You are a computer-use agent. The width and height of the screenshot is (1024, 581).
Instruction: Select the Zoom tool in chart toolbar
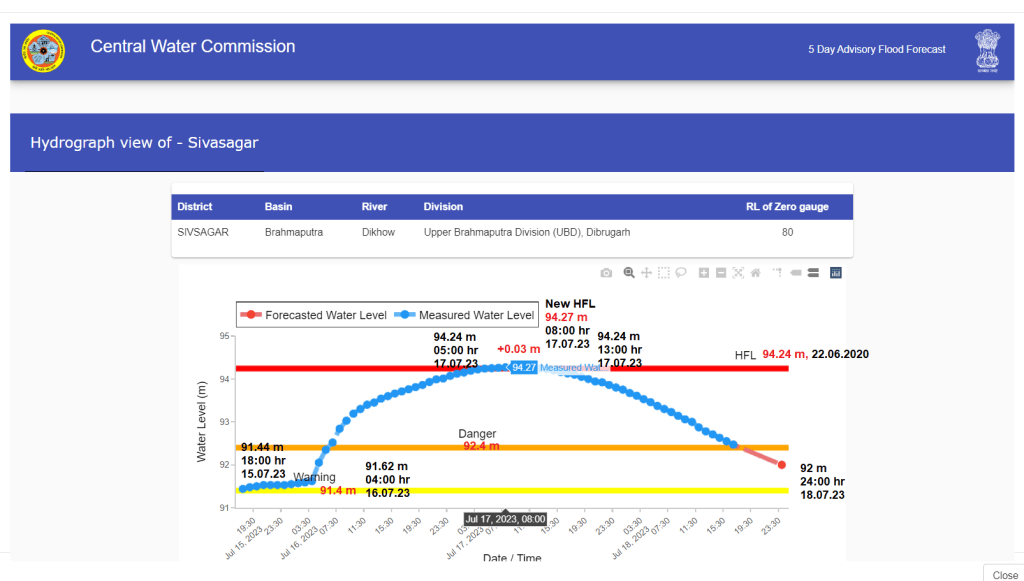629,273
